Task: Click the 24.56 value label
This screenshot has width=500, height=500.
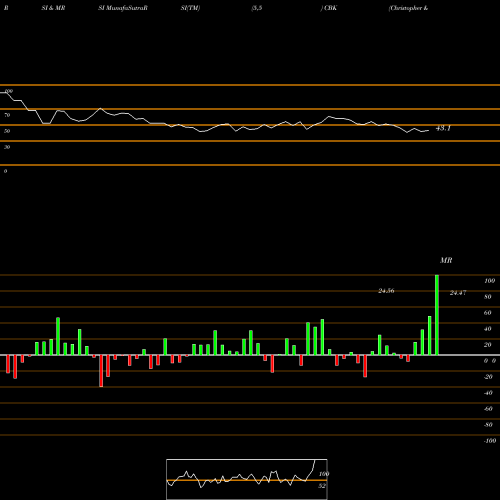Action: [x=386, y=291]
